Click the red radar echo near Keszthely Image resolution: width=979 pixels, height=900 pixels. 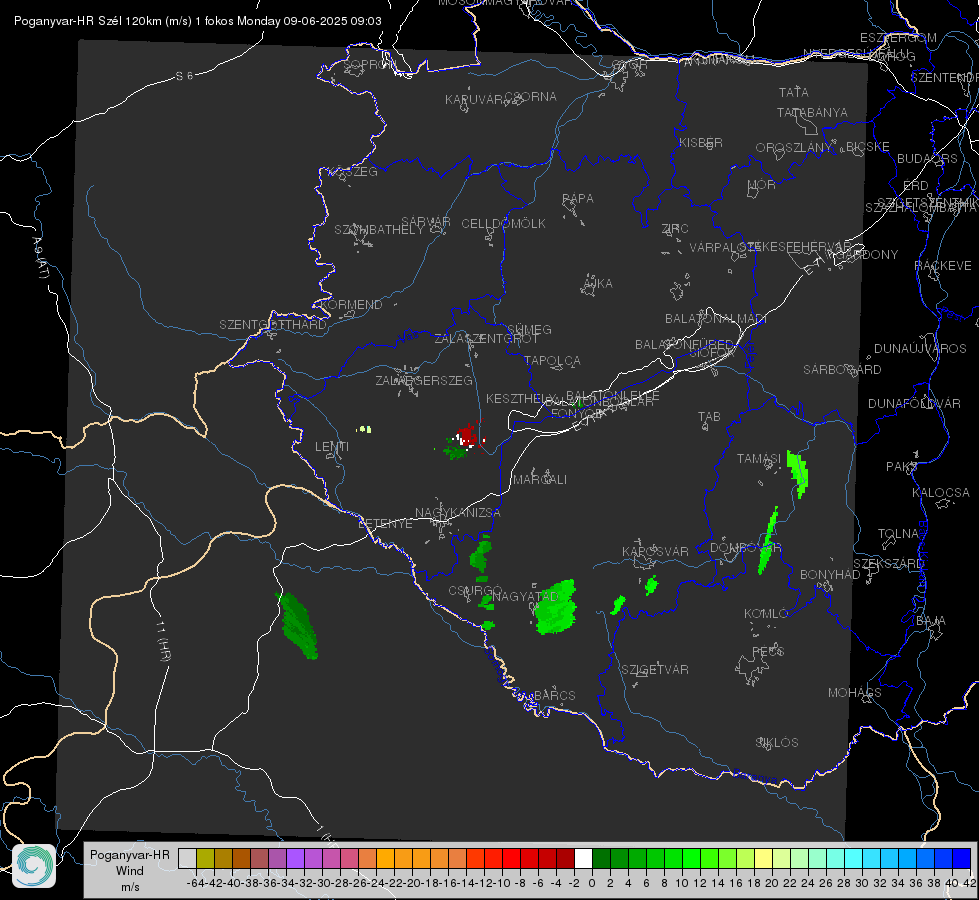point(468,434)
